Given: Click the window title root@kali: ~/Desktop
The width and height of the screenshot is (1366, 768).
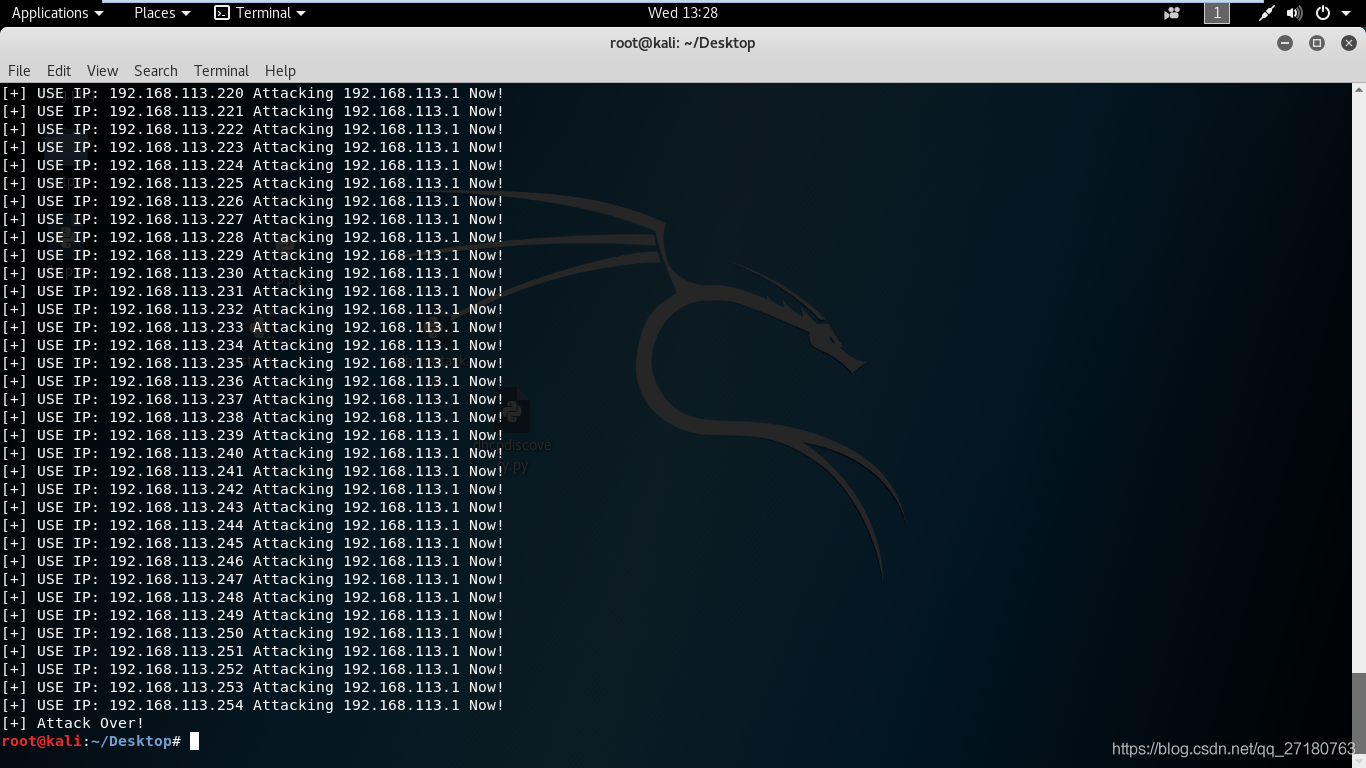Looking at the screenshot, I should tap(682, 43).
